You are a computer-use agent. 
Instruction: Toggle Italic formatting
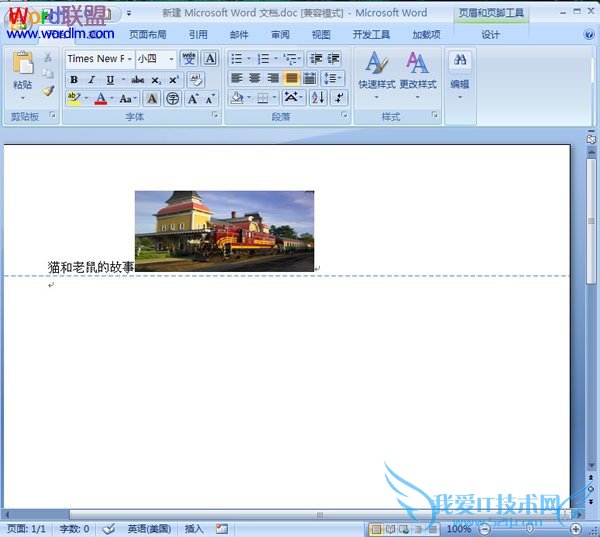click(x=91, y=80)
